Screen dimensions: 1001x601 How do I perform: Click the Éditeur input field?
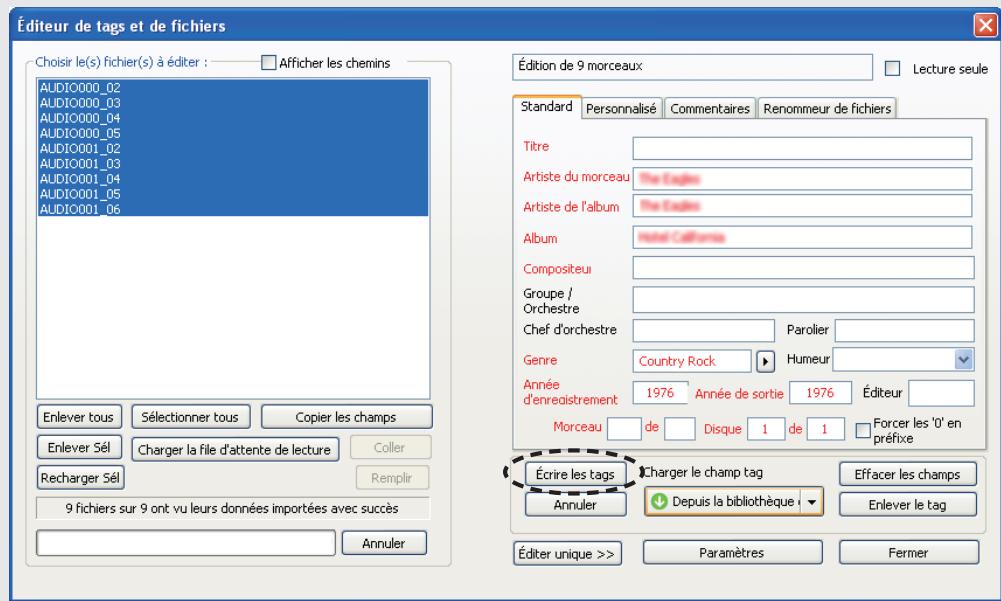941,393
